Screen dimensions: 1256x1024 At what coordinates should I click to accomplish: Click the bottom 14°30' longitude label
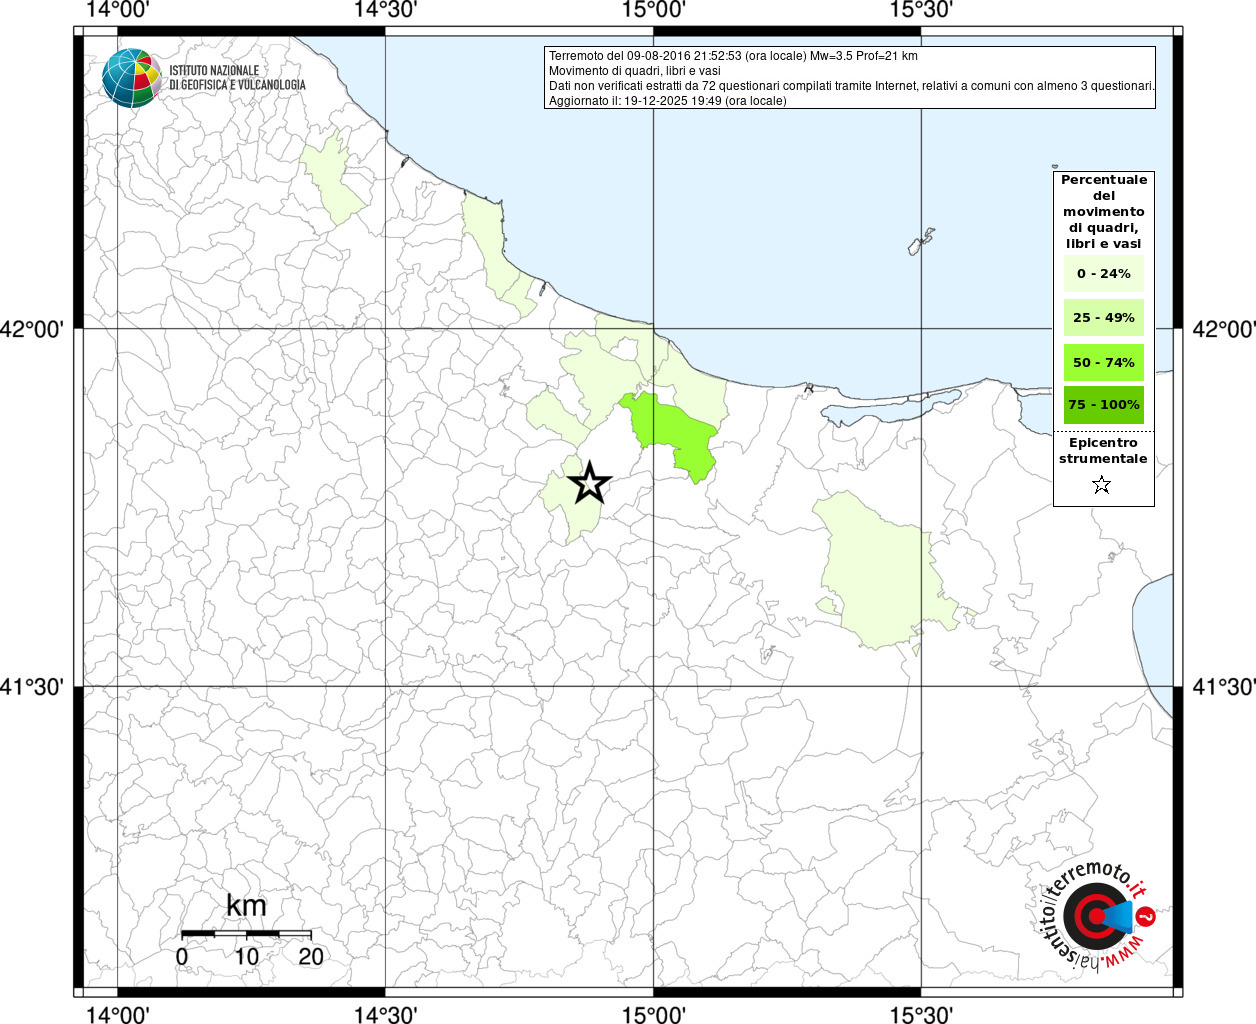(x=387, y=1013)
